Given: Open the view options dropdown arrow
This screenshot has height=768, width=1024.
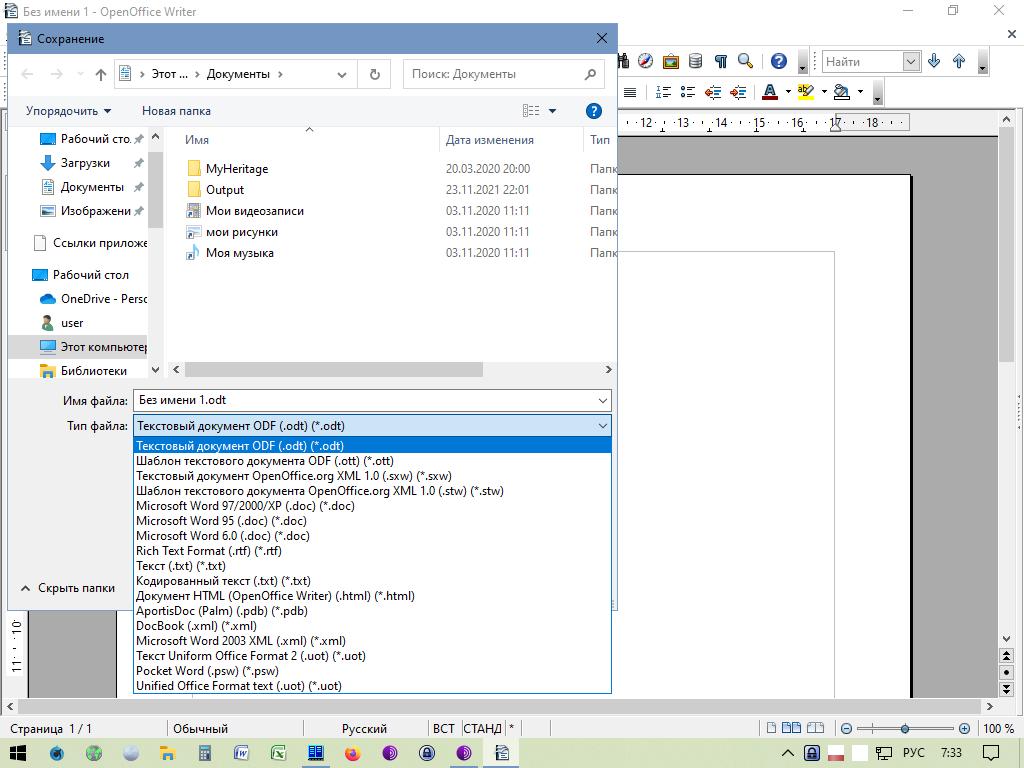Looking at the screenshot, I should pyautogui.click(x=552, y=111).
